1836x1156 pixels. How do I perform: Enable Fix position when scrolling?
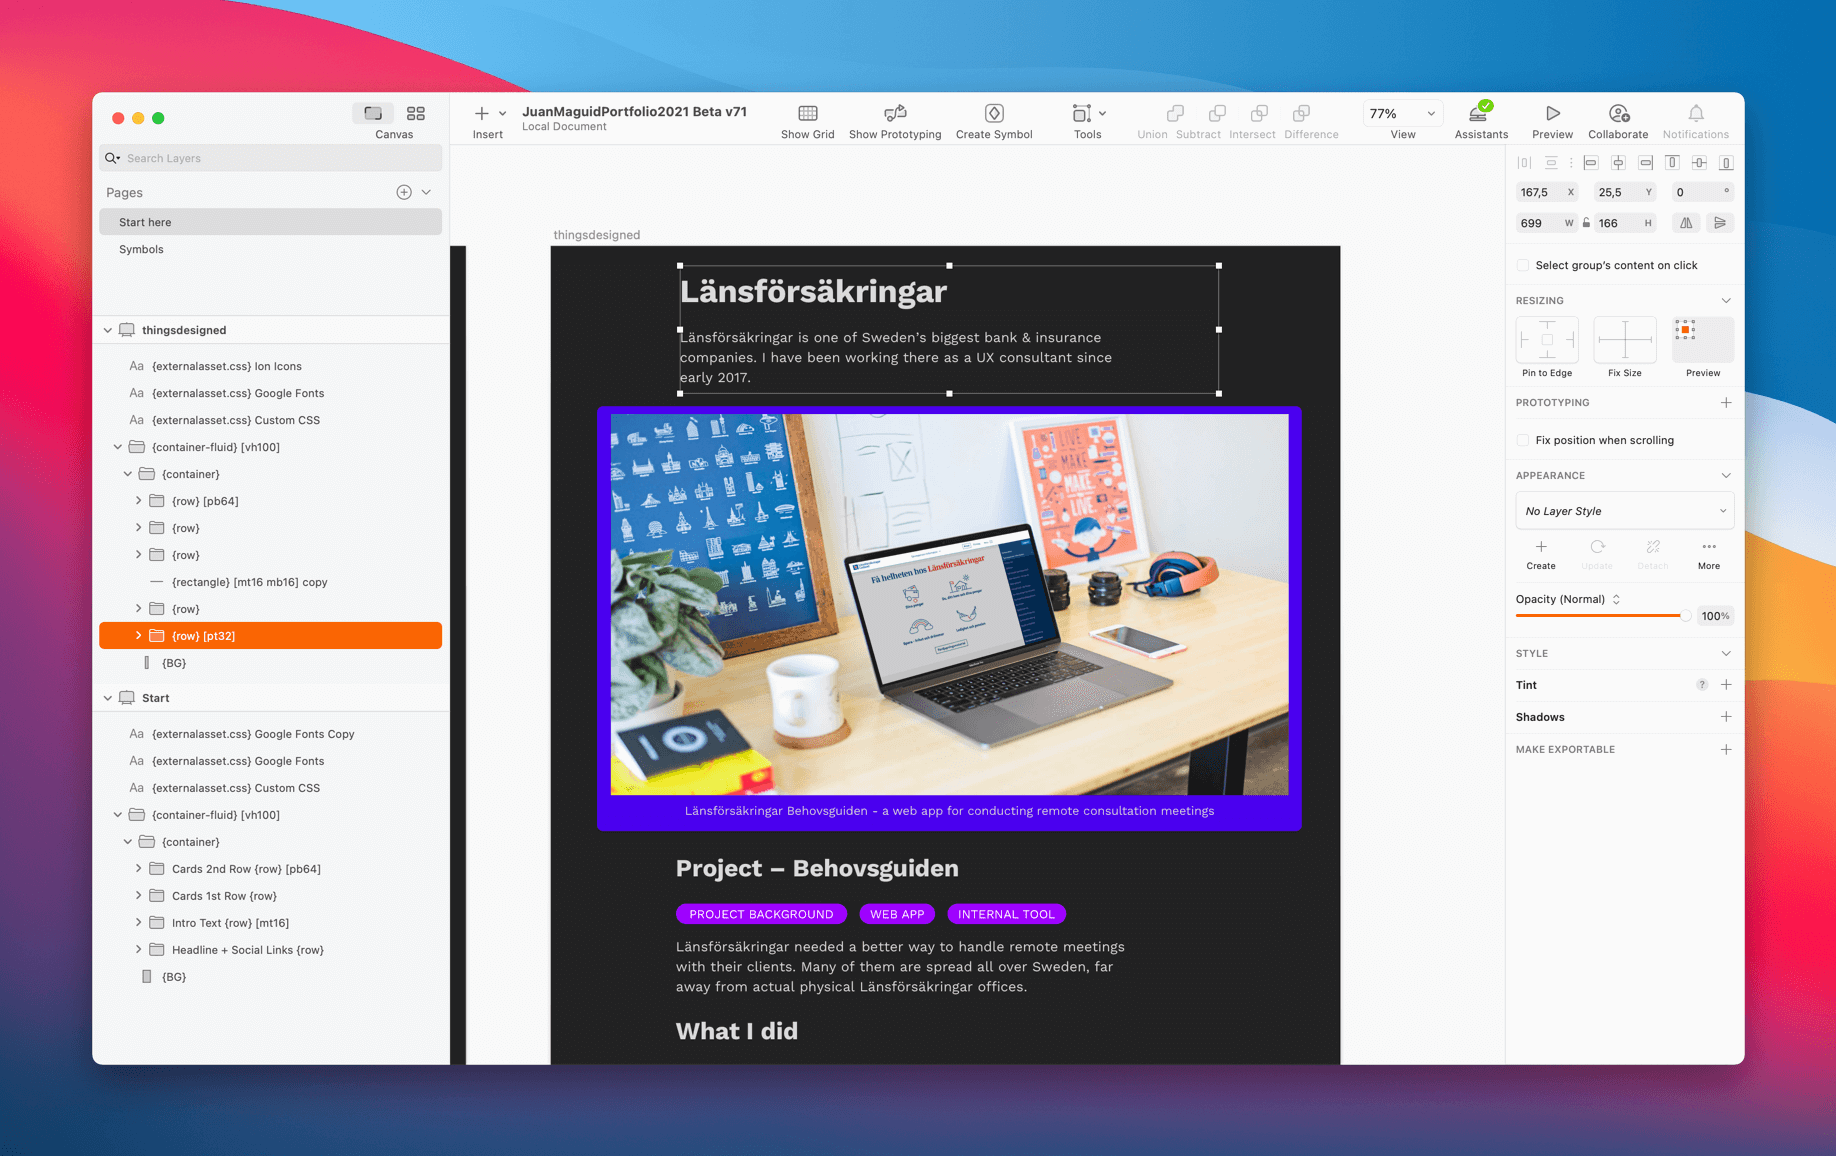(1523, 440)
